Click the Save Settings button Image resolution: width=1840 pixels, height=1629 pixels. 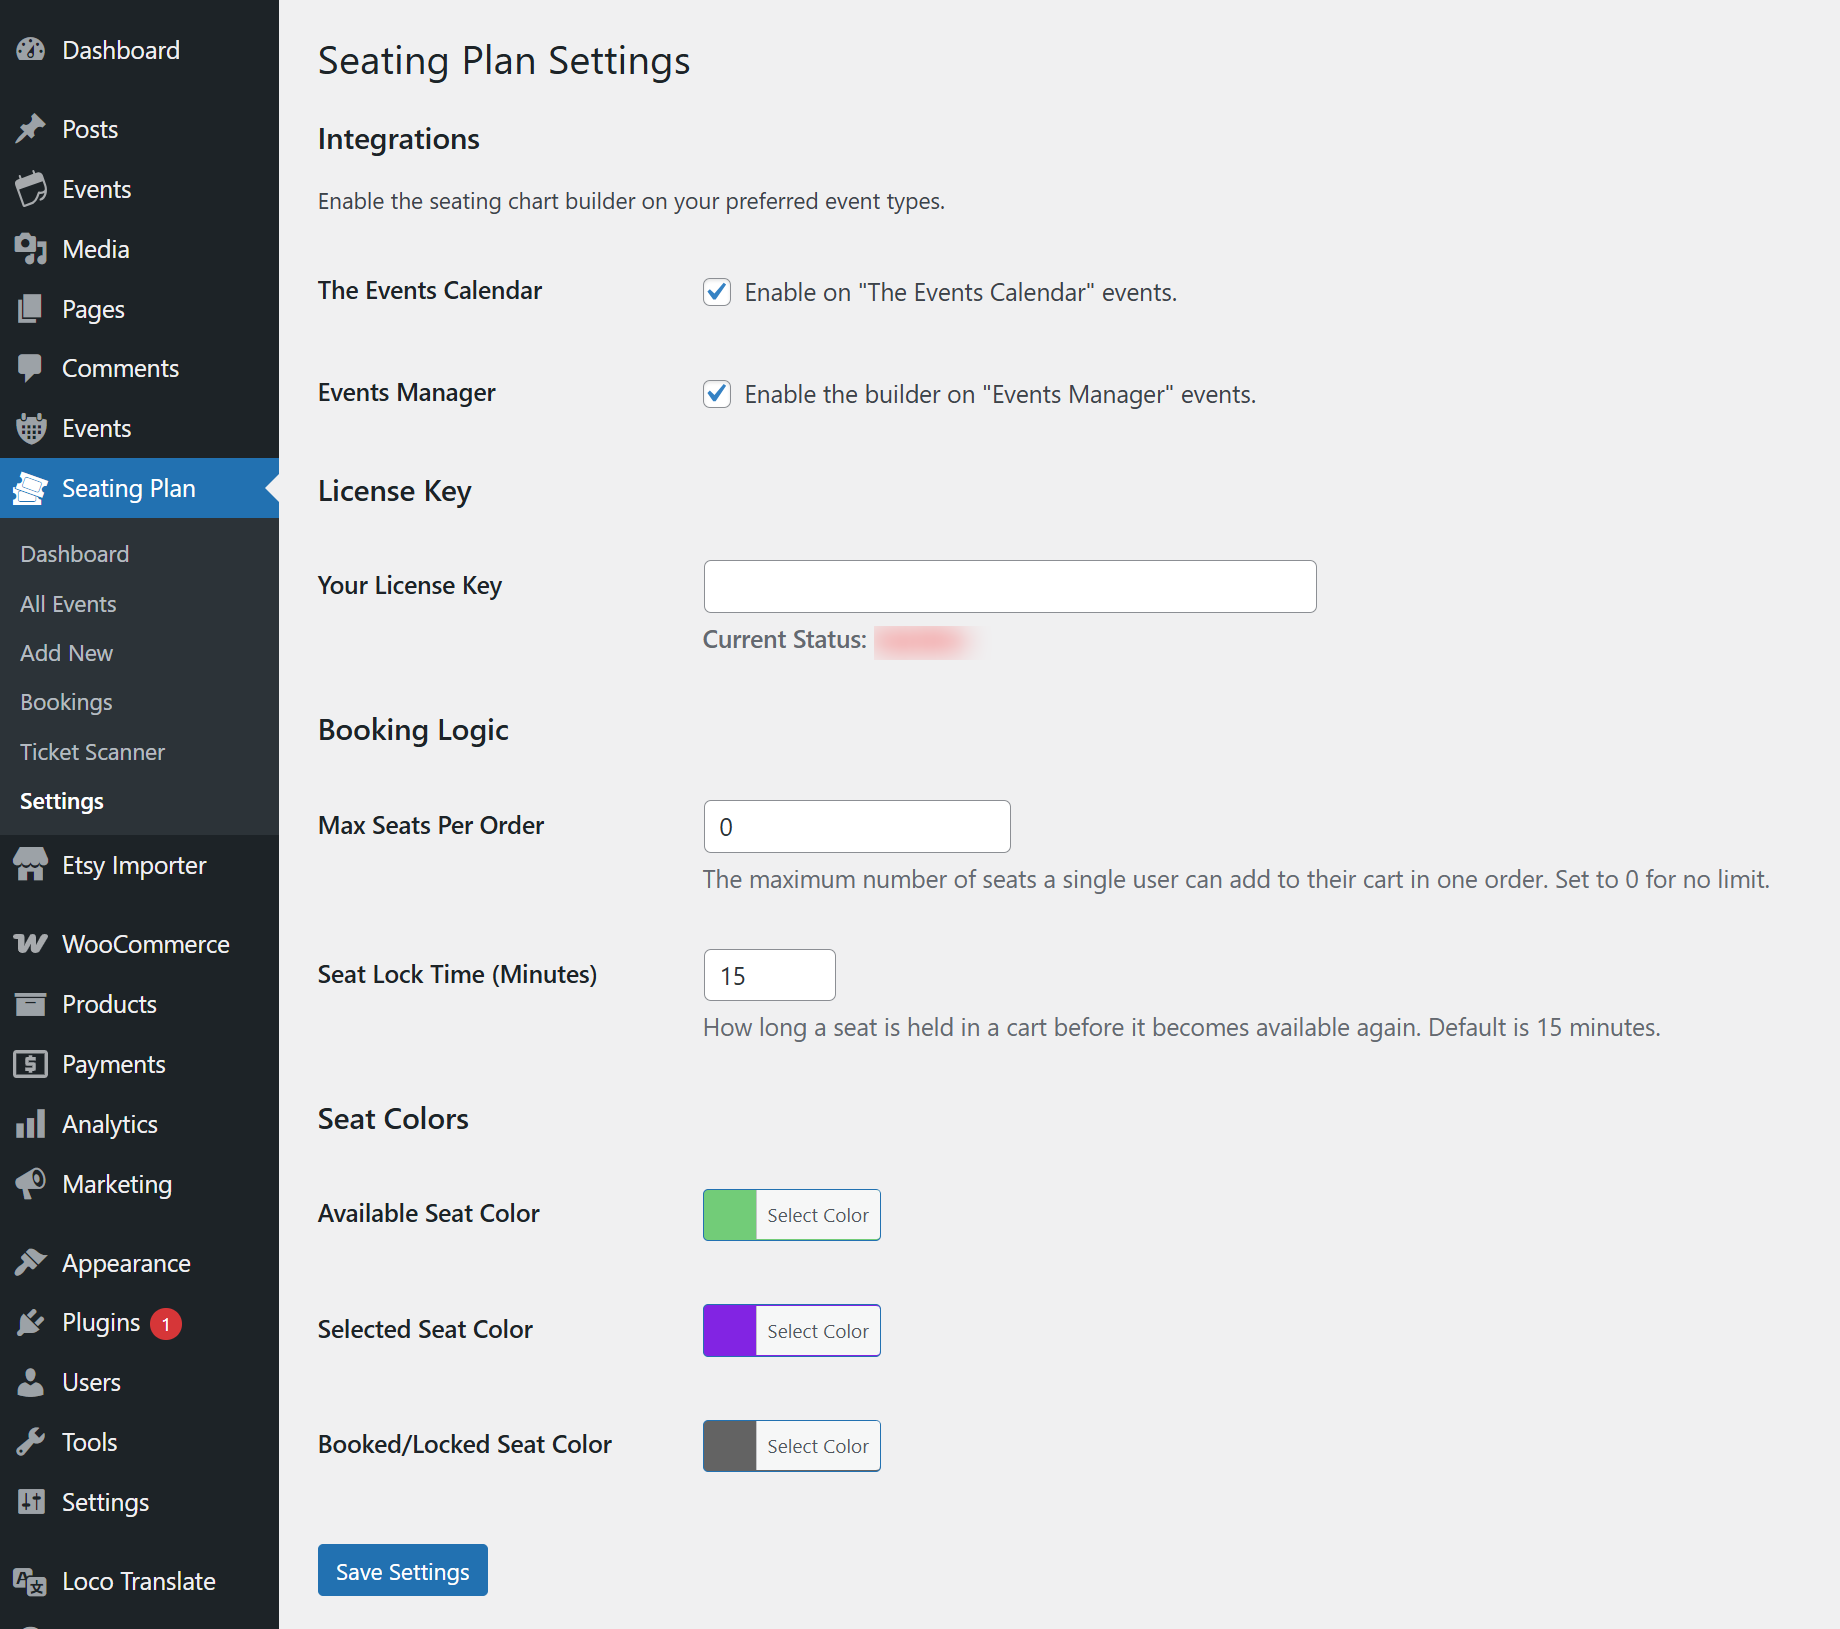(402, 1570)
